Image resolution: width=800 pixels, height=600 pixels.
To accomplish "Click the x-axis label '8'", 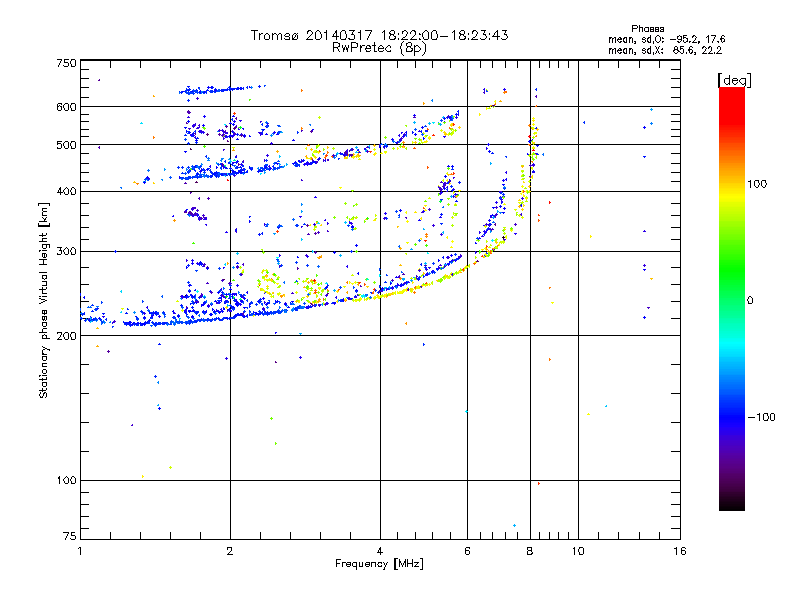I will (x=530, y=551).
